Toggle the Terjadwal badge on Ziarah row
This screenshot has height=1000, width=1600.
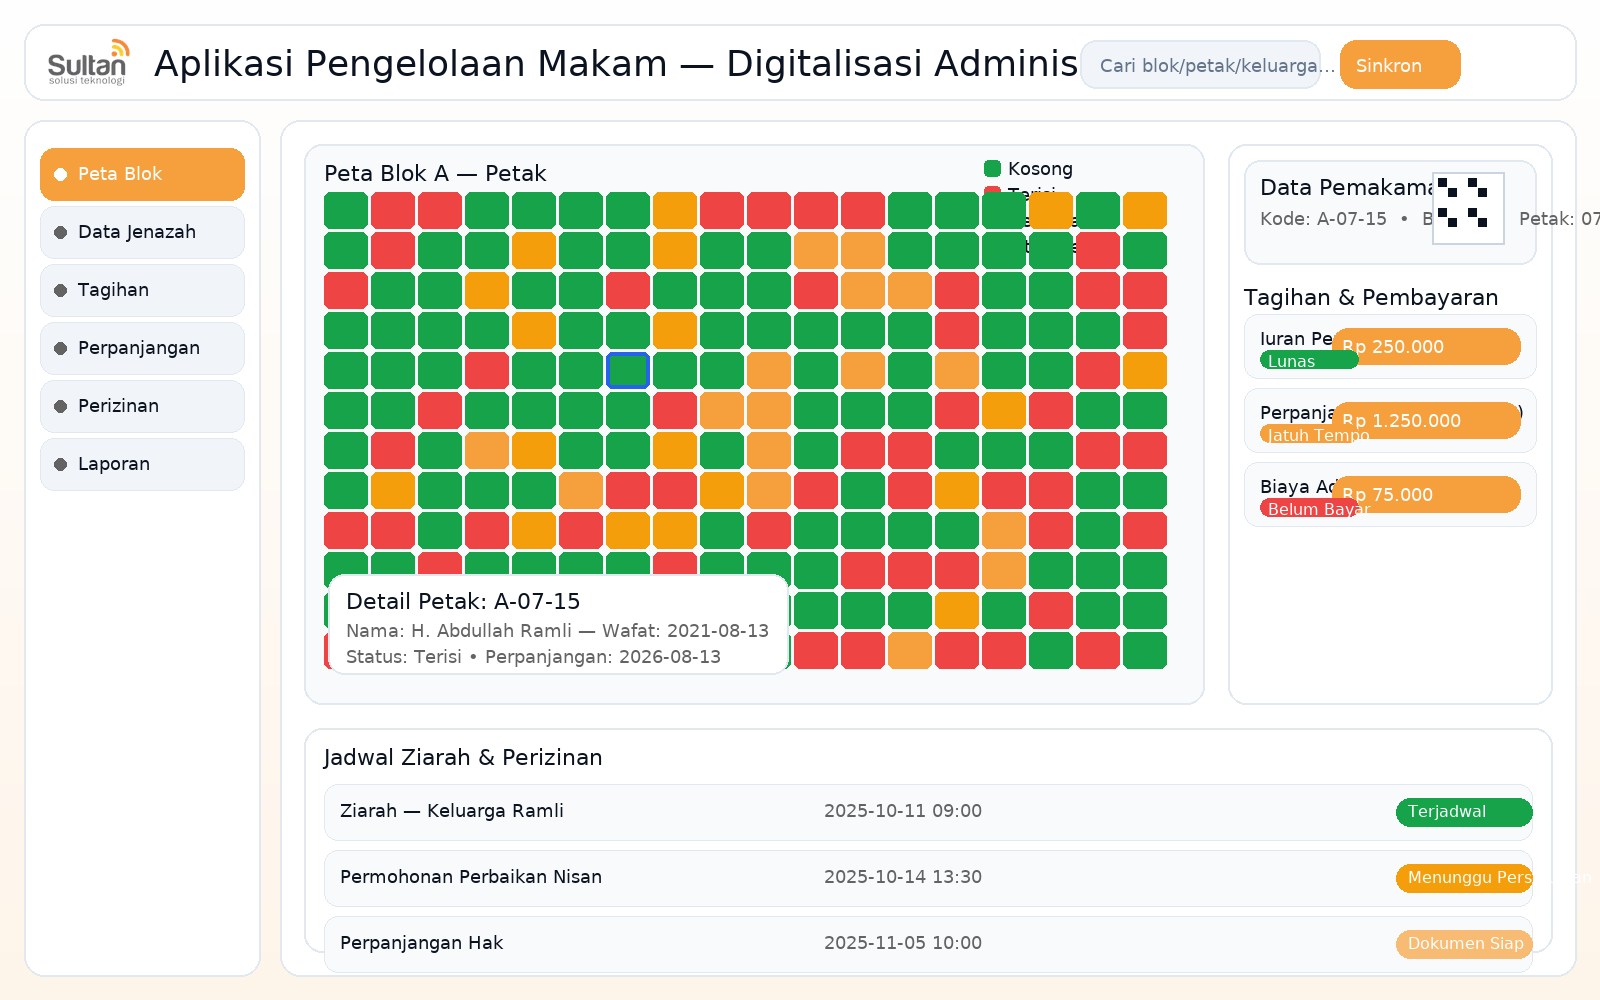click(x=1463, y=812)
